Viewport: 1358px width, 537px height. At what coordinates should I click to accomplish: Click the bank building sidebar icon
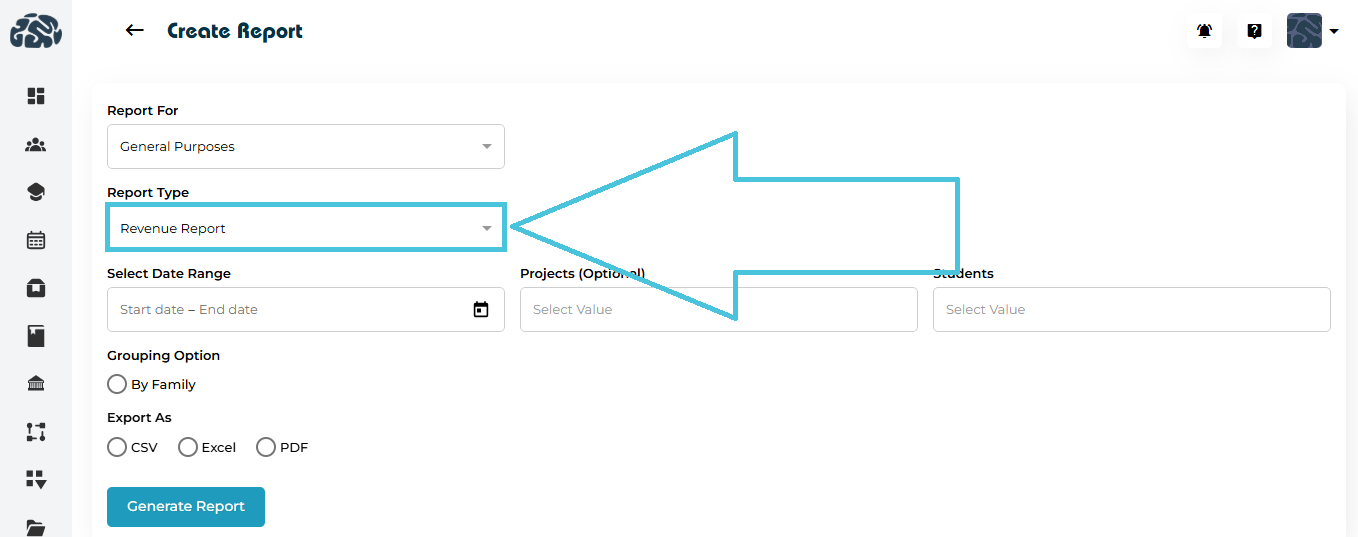point(36,384)
